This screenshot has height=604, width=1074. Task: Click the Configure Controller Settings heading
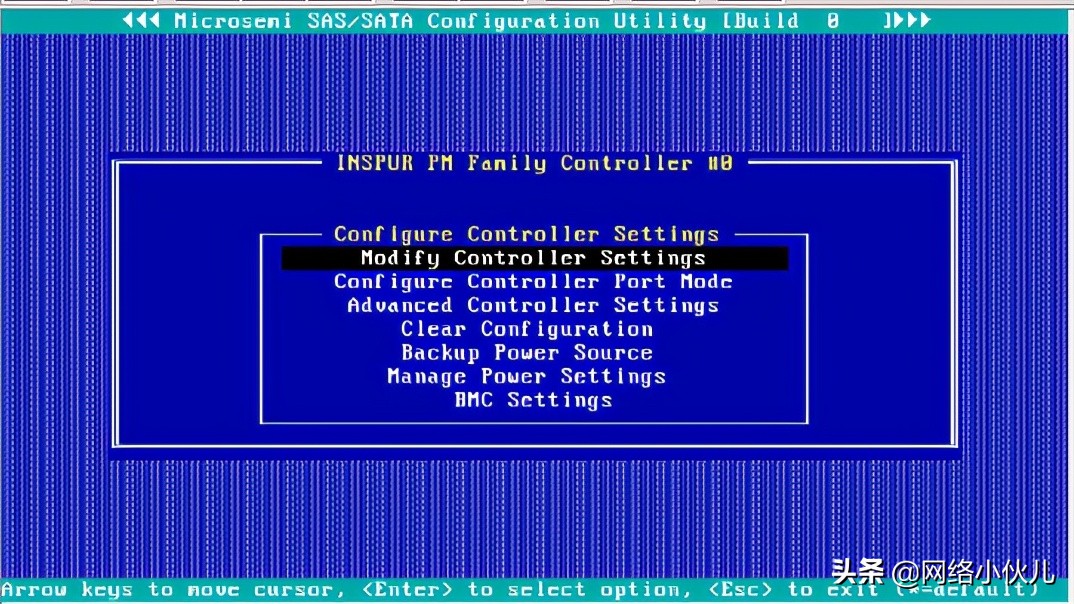tap(526, 234)
